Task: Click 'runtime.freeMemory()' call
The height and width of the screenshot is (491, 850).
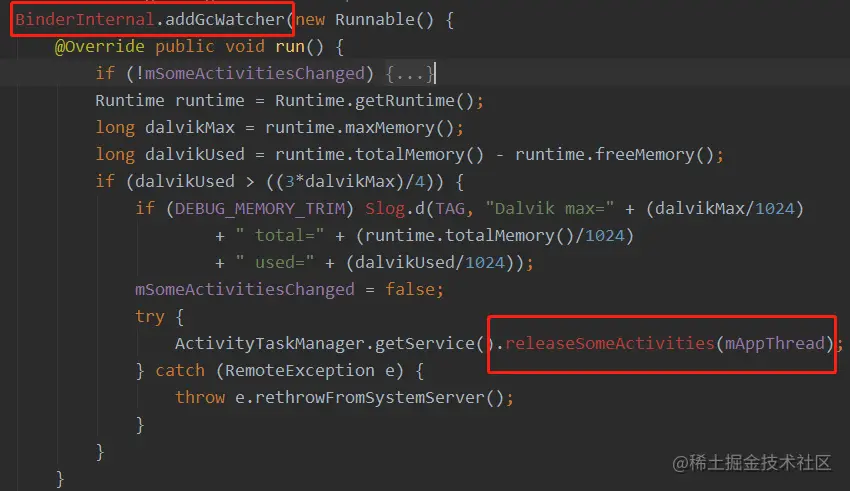Action: click(615, 155)
